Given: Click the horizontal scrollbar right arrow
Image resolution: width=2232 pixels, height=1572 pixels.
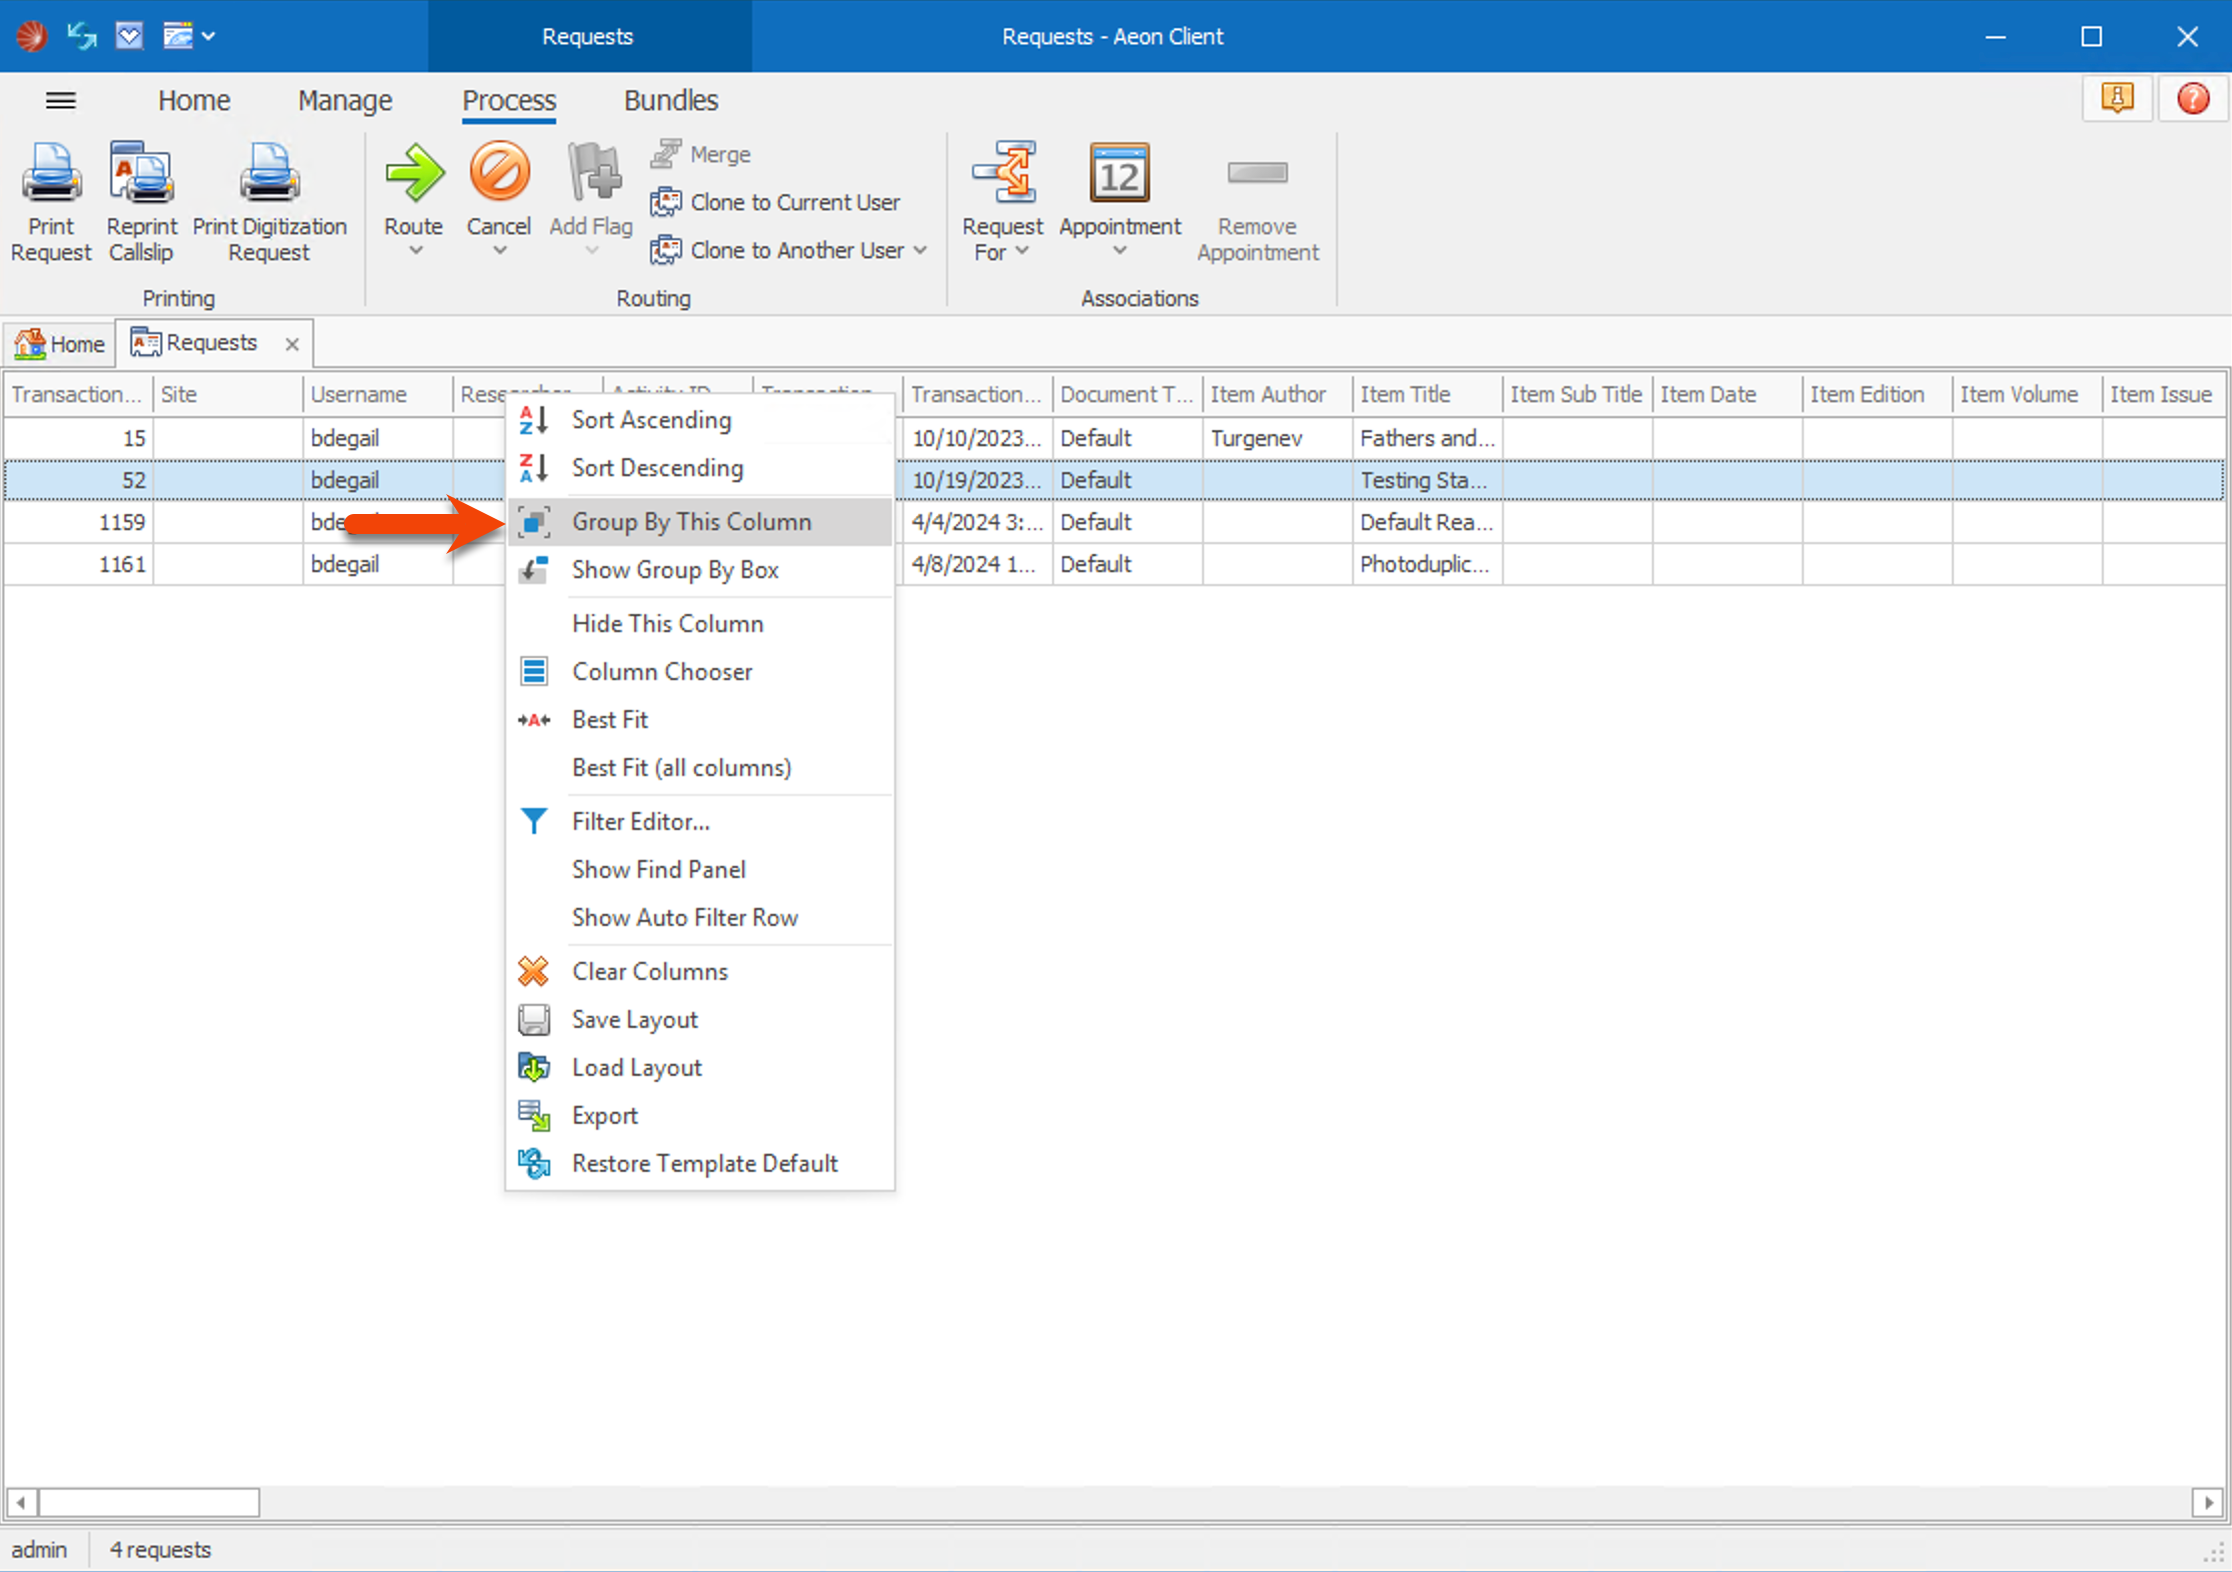Looking at the screenshot, I should (x=2208, y=1502).
